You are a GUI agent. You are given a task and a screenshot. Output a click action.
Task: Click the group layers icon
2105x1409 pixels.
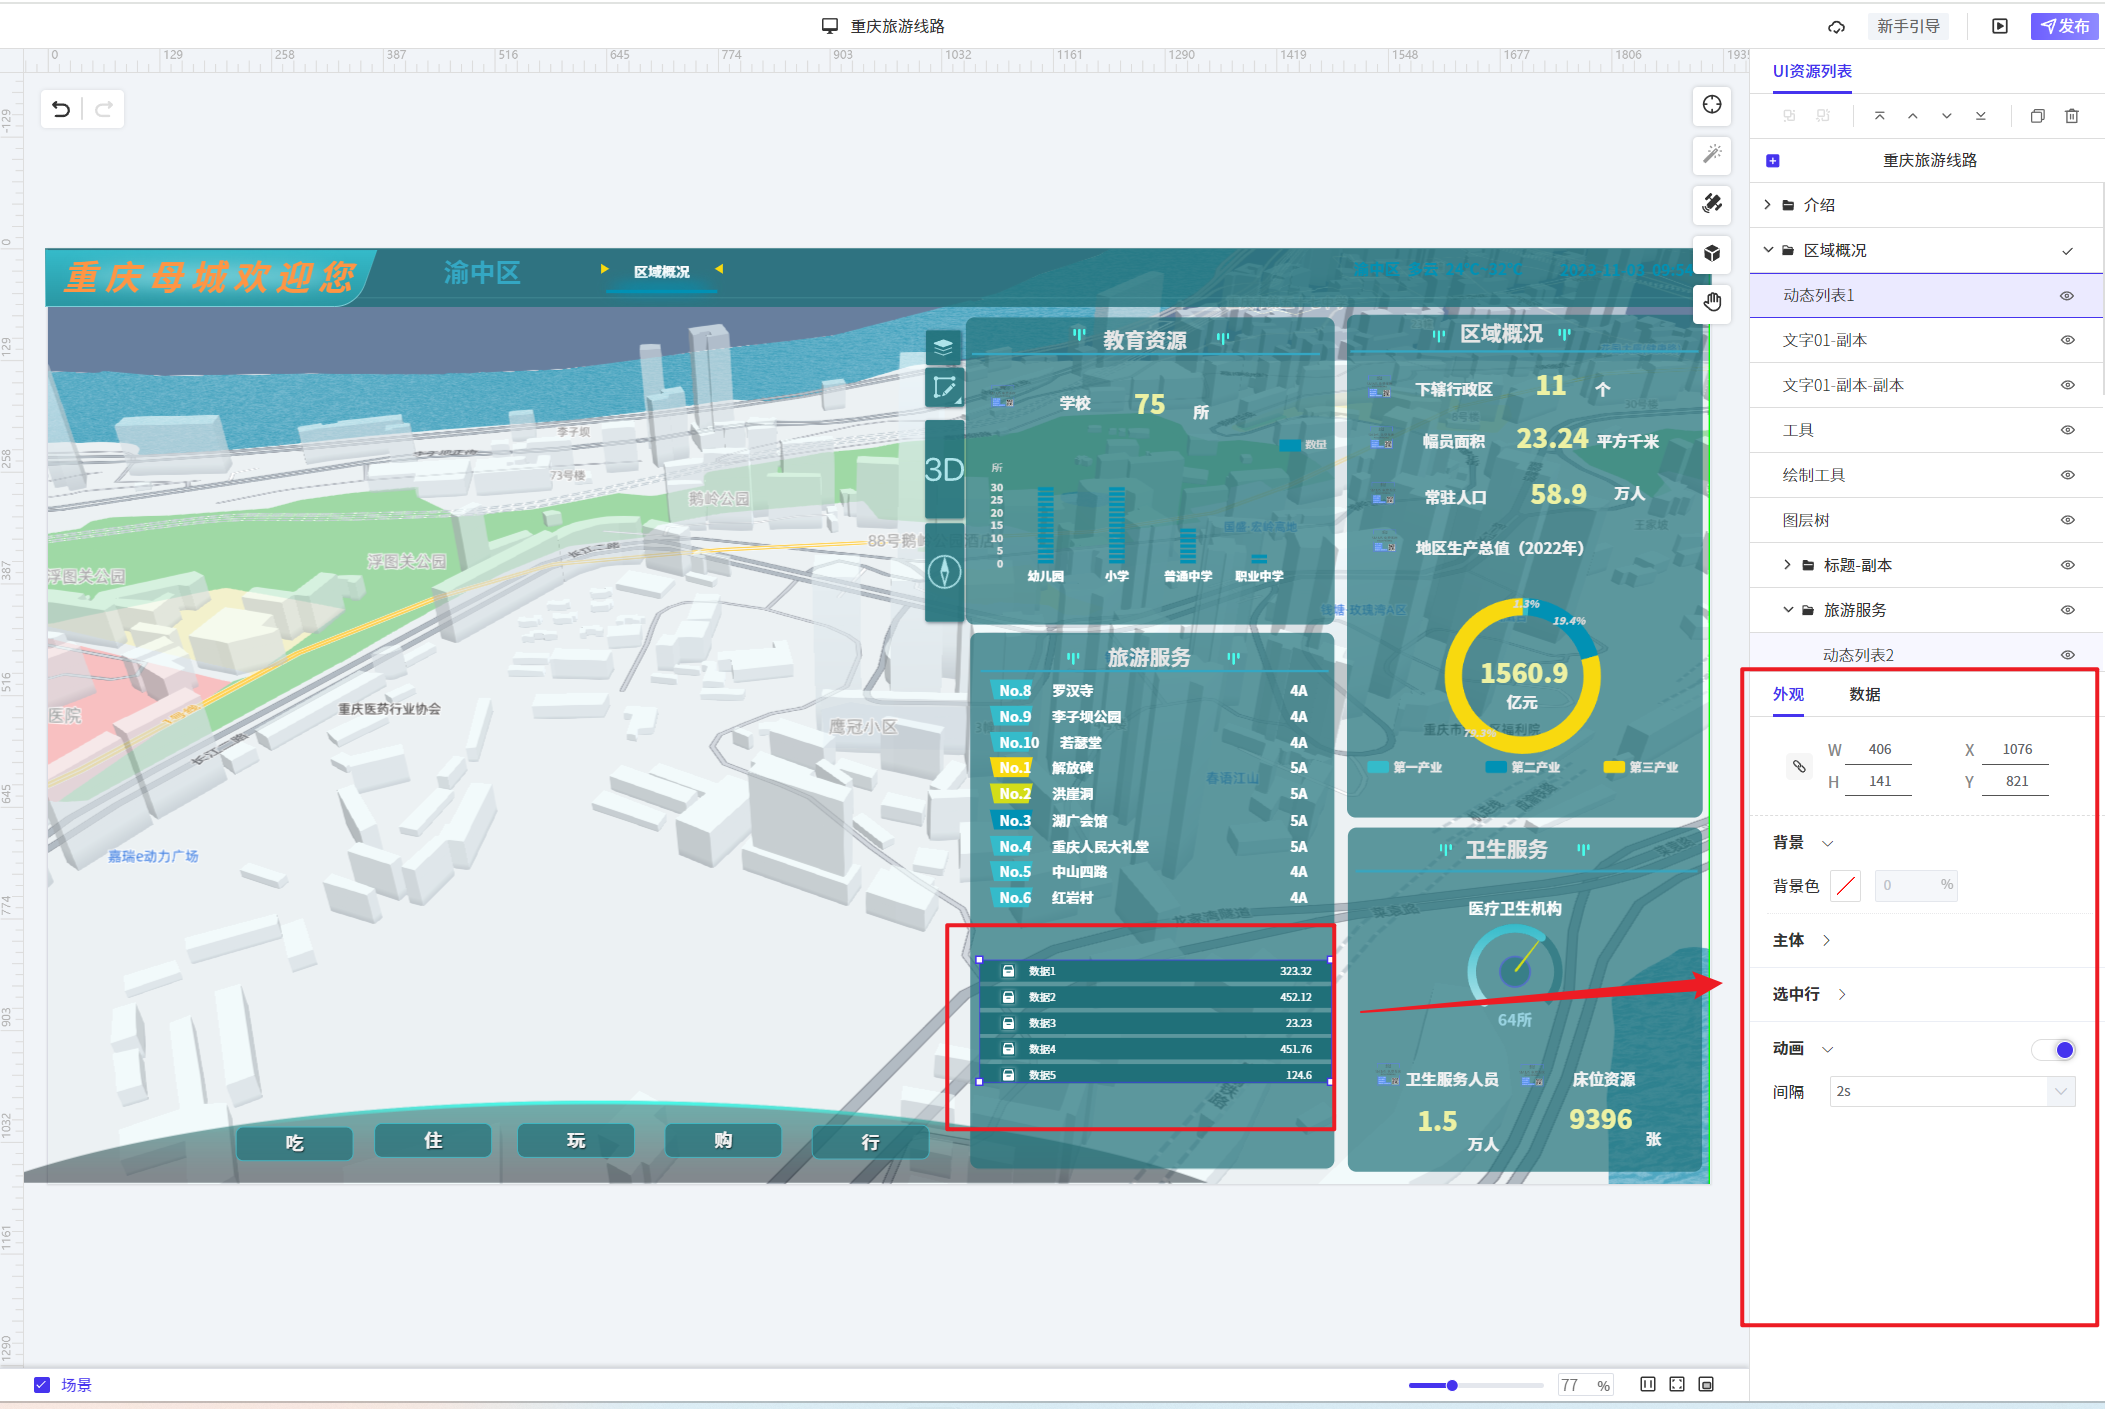(x=1789, y=116)
